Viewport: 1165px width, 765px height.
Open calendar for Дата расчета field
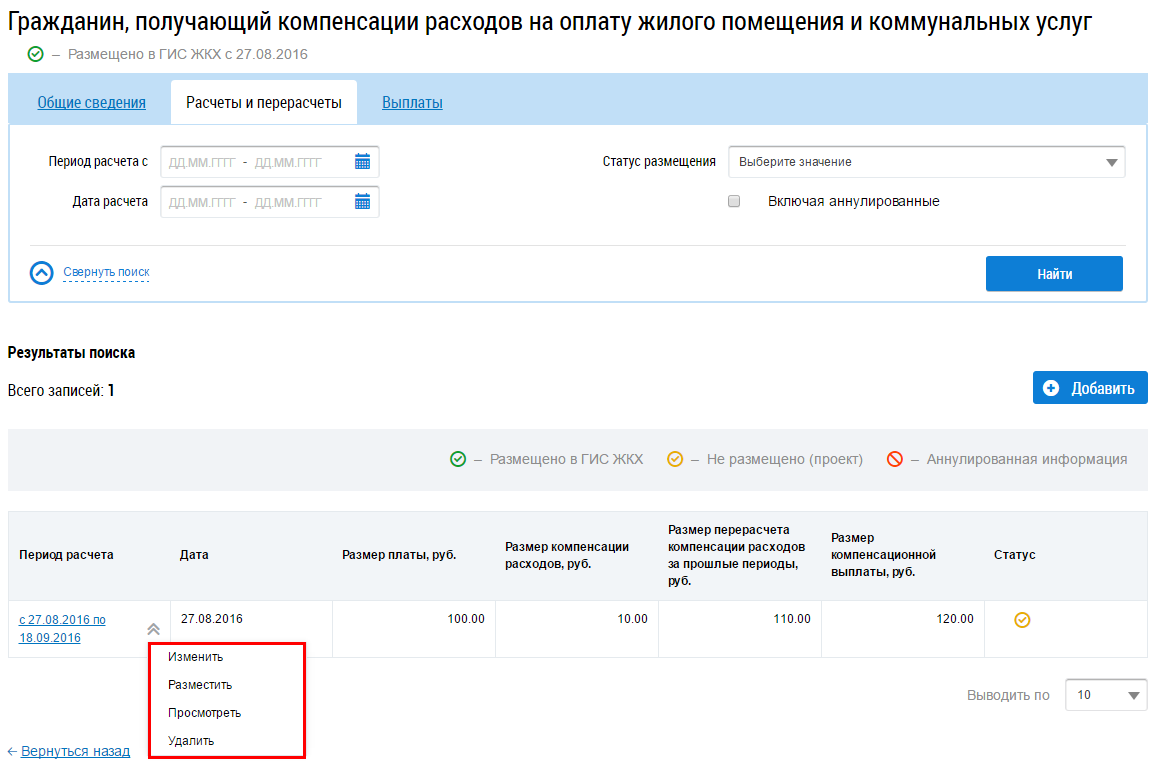pos(362,202)
